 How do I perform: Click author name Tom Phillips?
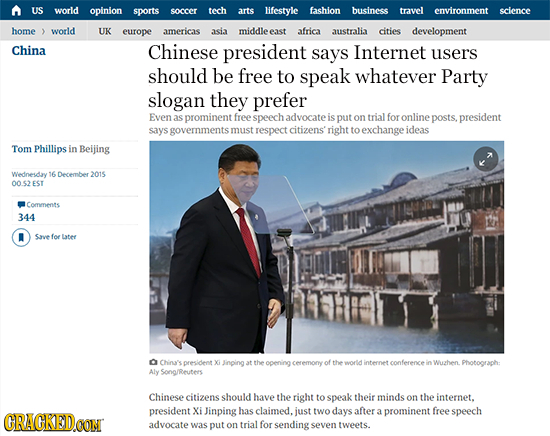tap(39, 149)
